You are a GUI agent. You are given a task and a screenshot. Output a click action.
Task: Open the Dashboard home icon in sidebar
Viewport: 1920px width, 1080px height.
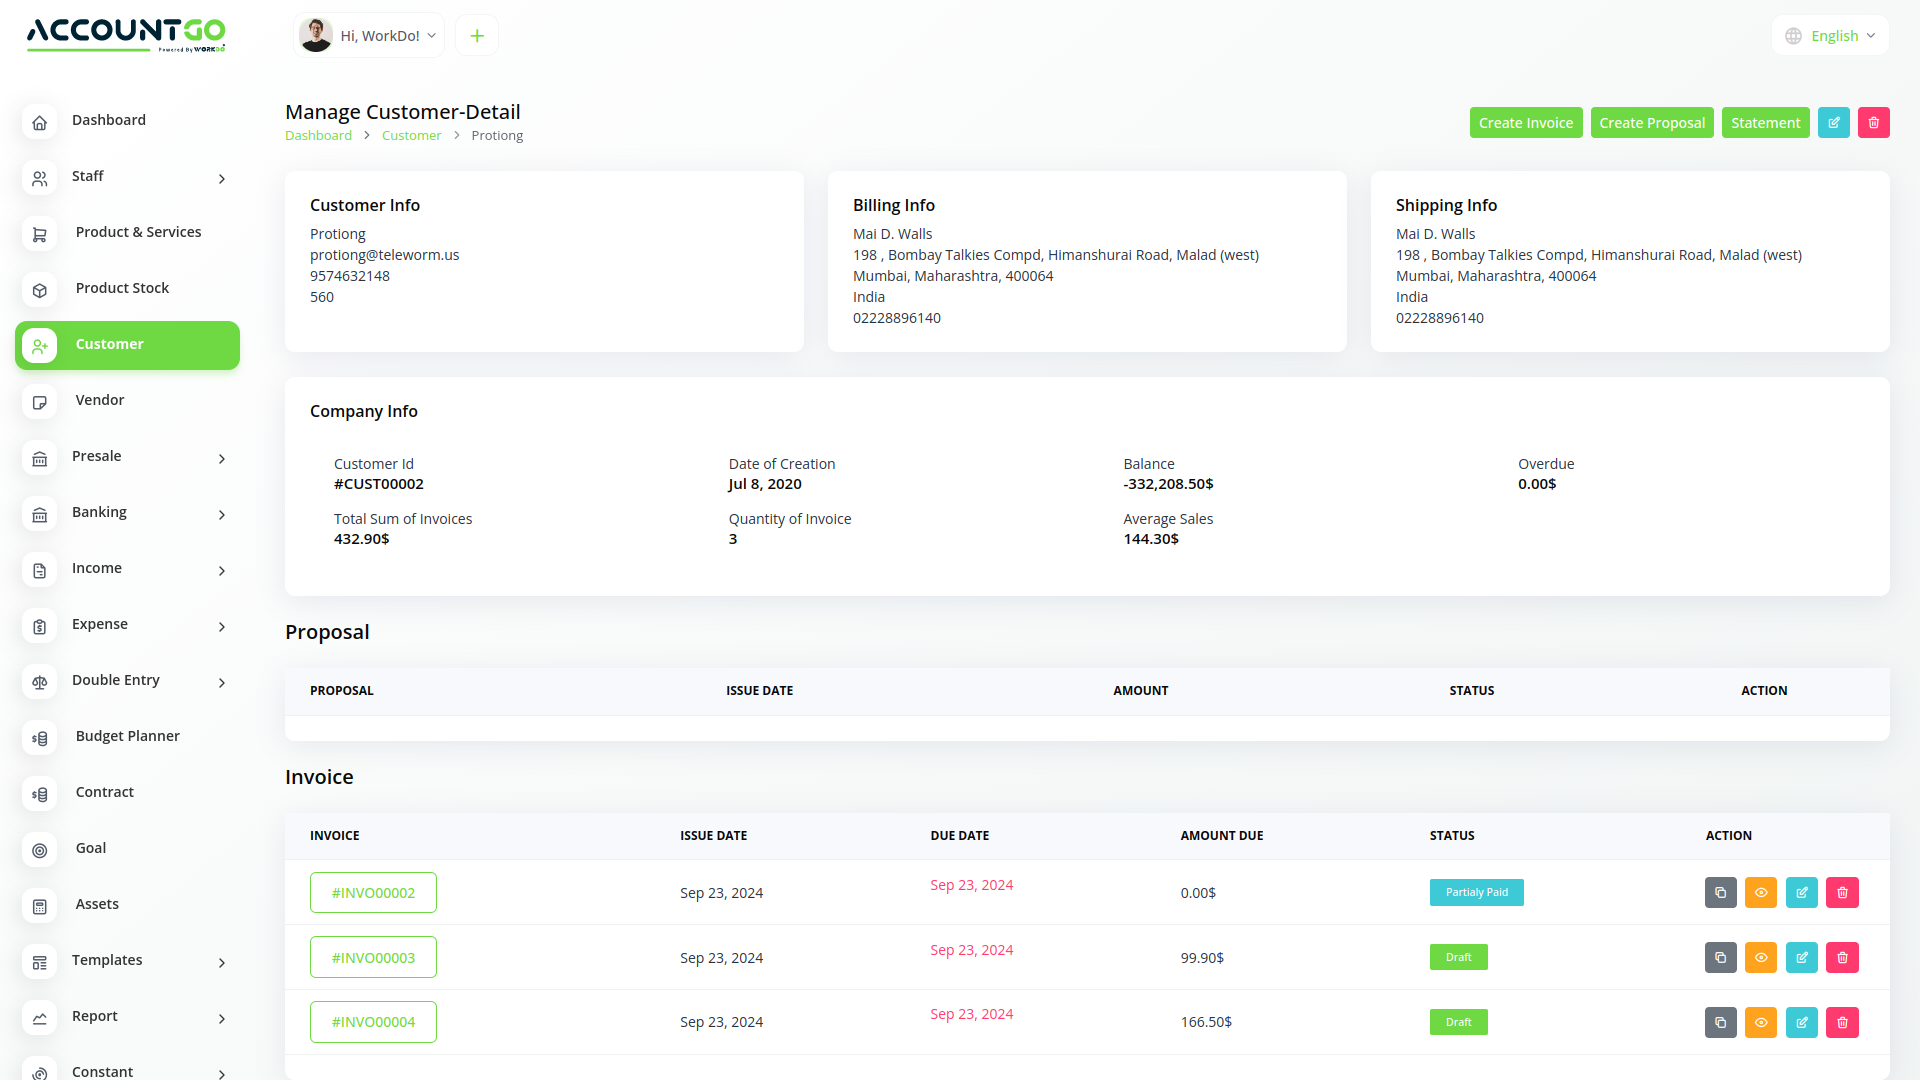40,122
